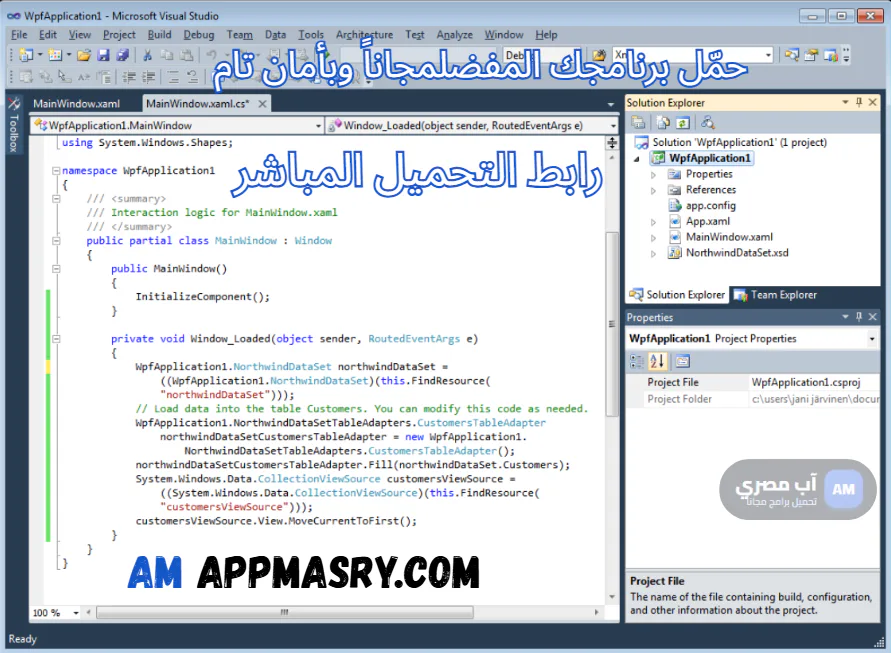Click the code editor's vertical scrollbar thumb

coord(611,324)
